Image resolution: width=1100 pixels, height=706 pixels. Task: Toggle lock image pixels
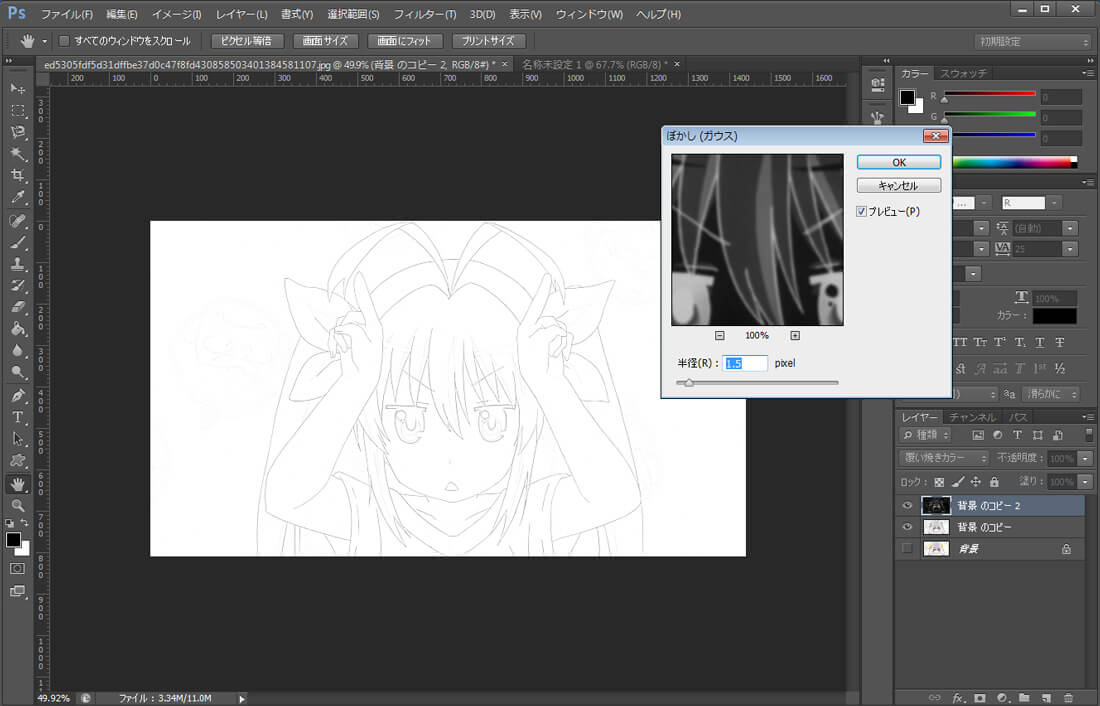958,482
